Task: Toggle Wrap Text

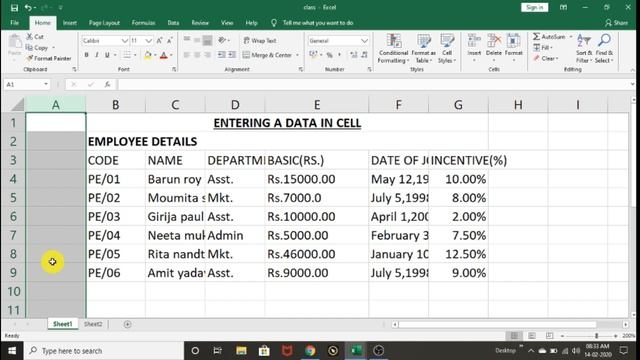Action: tap(260, 40)
